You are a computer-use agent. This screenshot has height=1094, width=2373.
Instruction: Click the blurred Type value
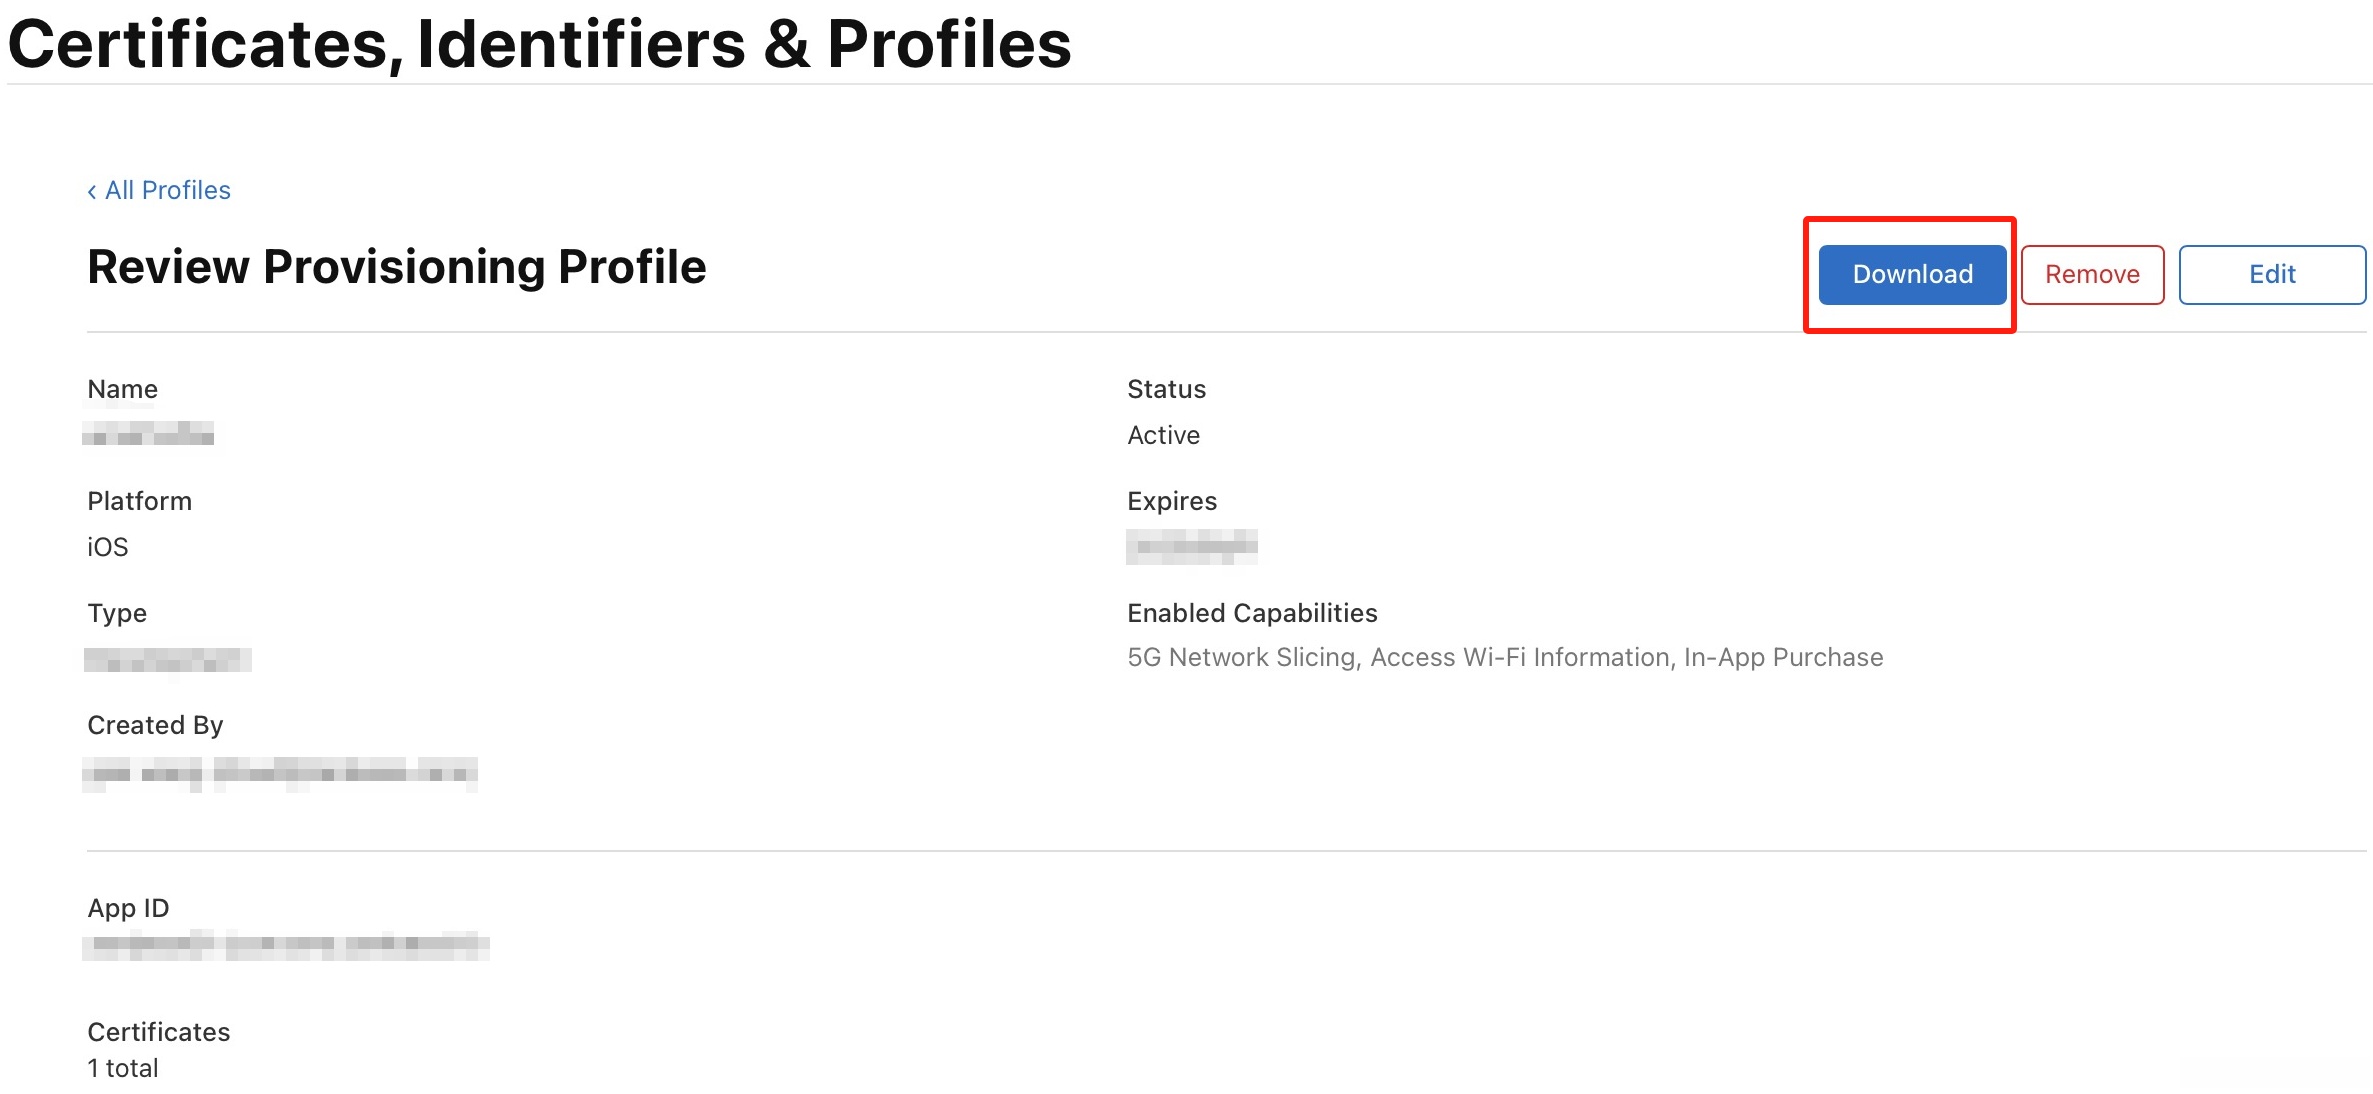click(167, 660)
